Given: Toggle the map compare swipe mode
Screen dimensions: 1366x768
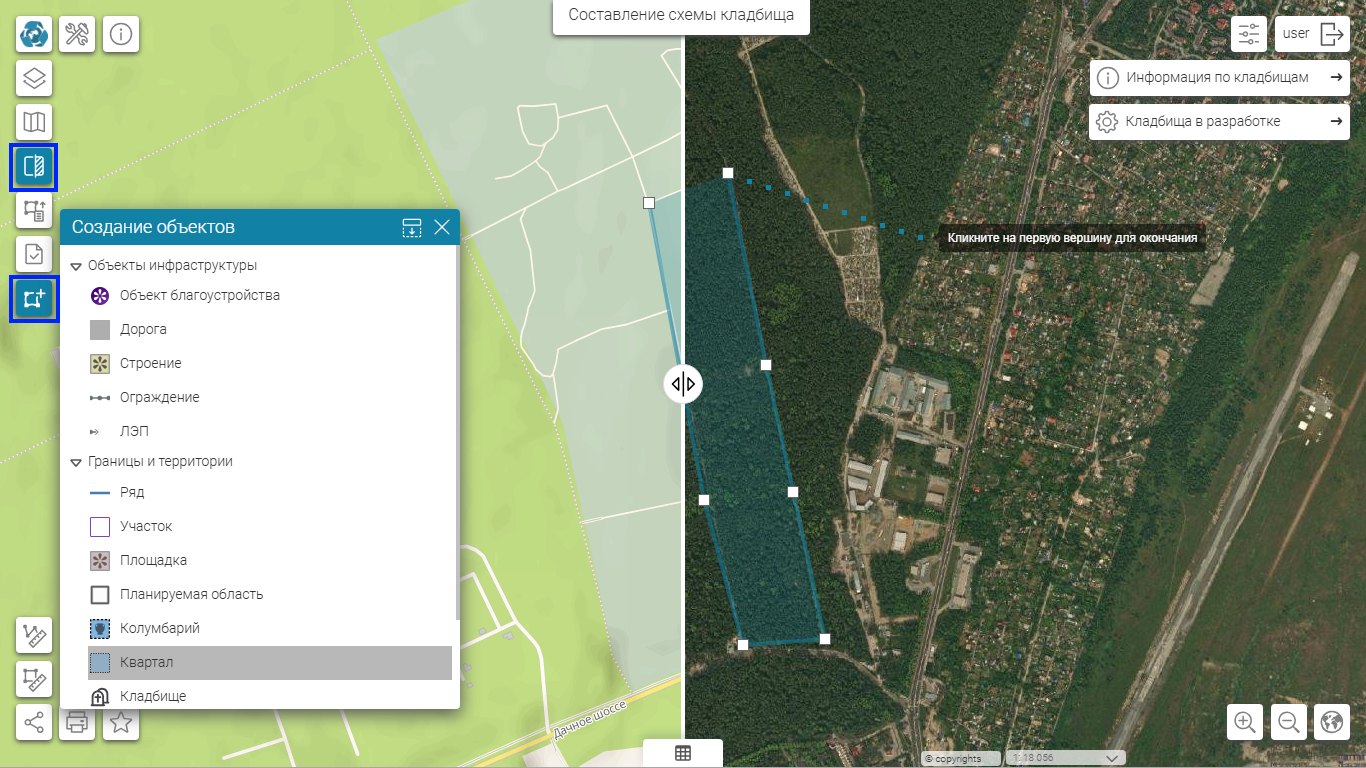Looking at the screenshot, I should coord(34,167).
